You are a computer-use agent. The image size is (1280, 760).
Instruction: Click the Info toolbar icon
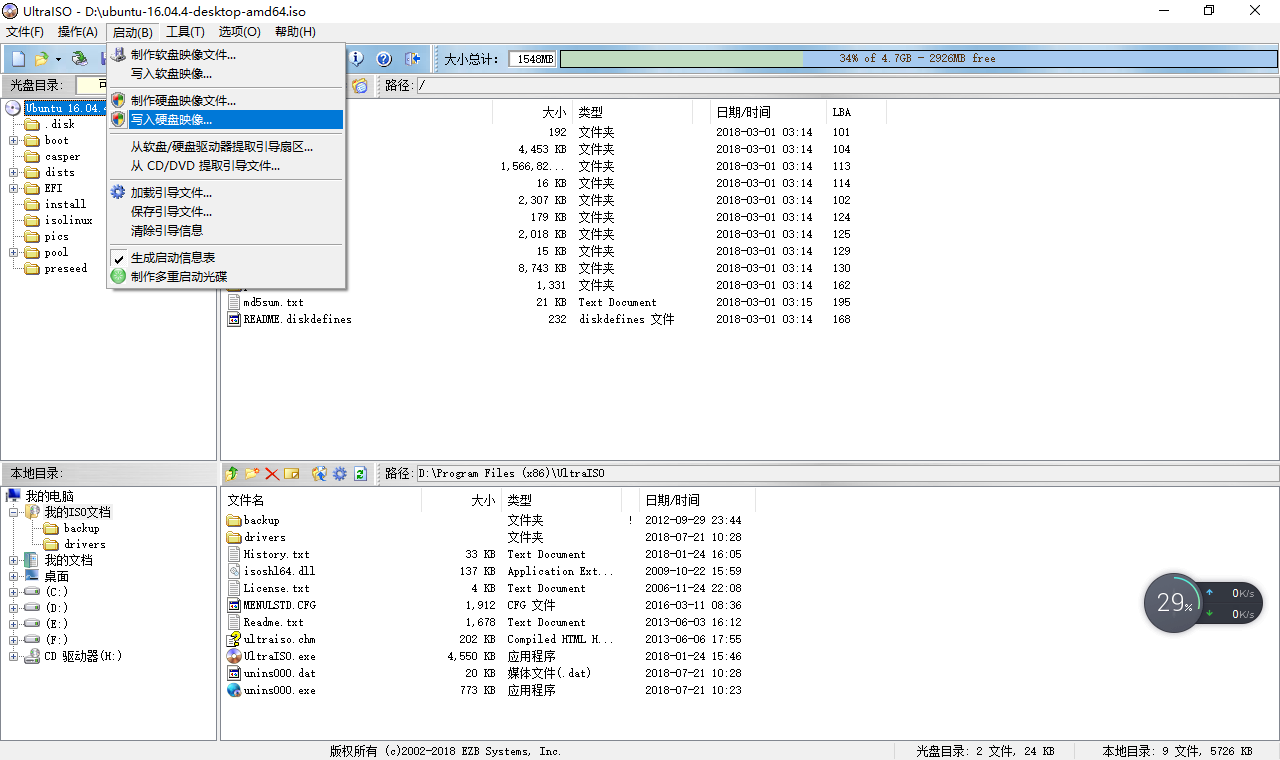356,59
